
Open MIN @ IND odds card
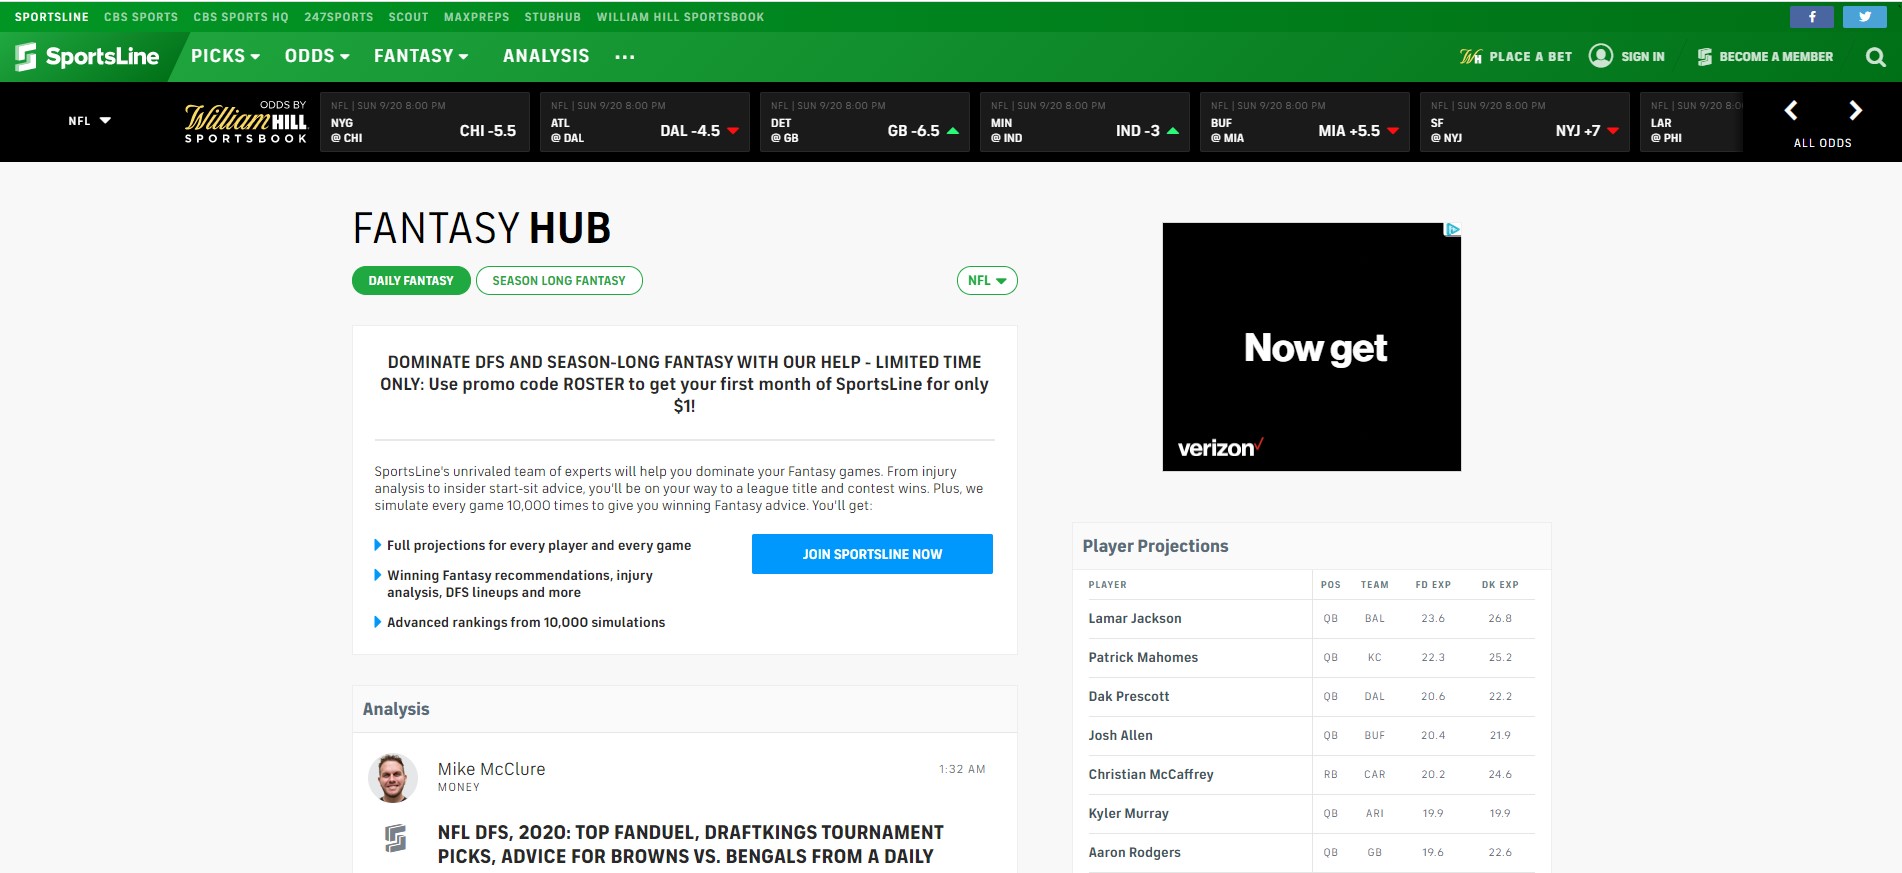click(x=1085, y=122)
